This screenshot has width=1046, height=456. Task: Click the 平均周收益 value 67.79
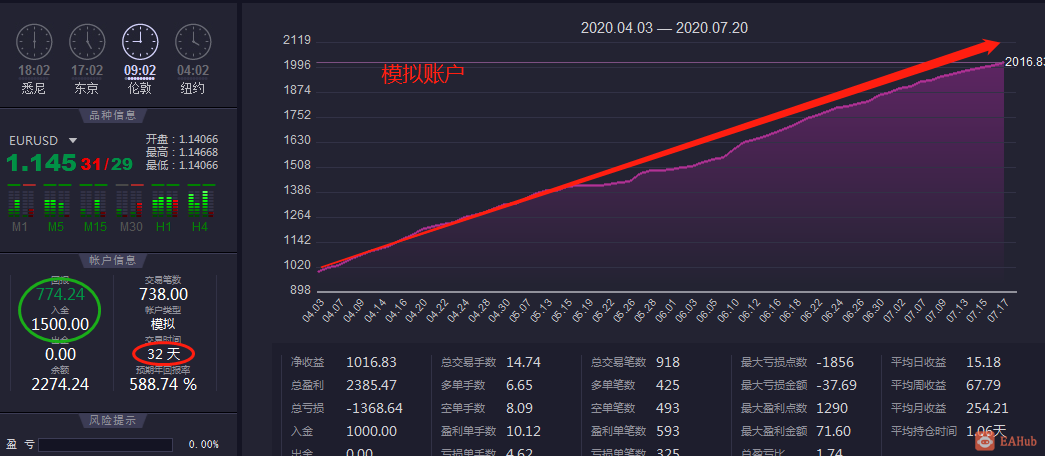click(x=983, y=385)
